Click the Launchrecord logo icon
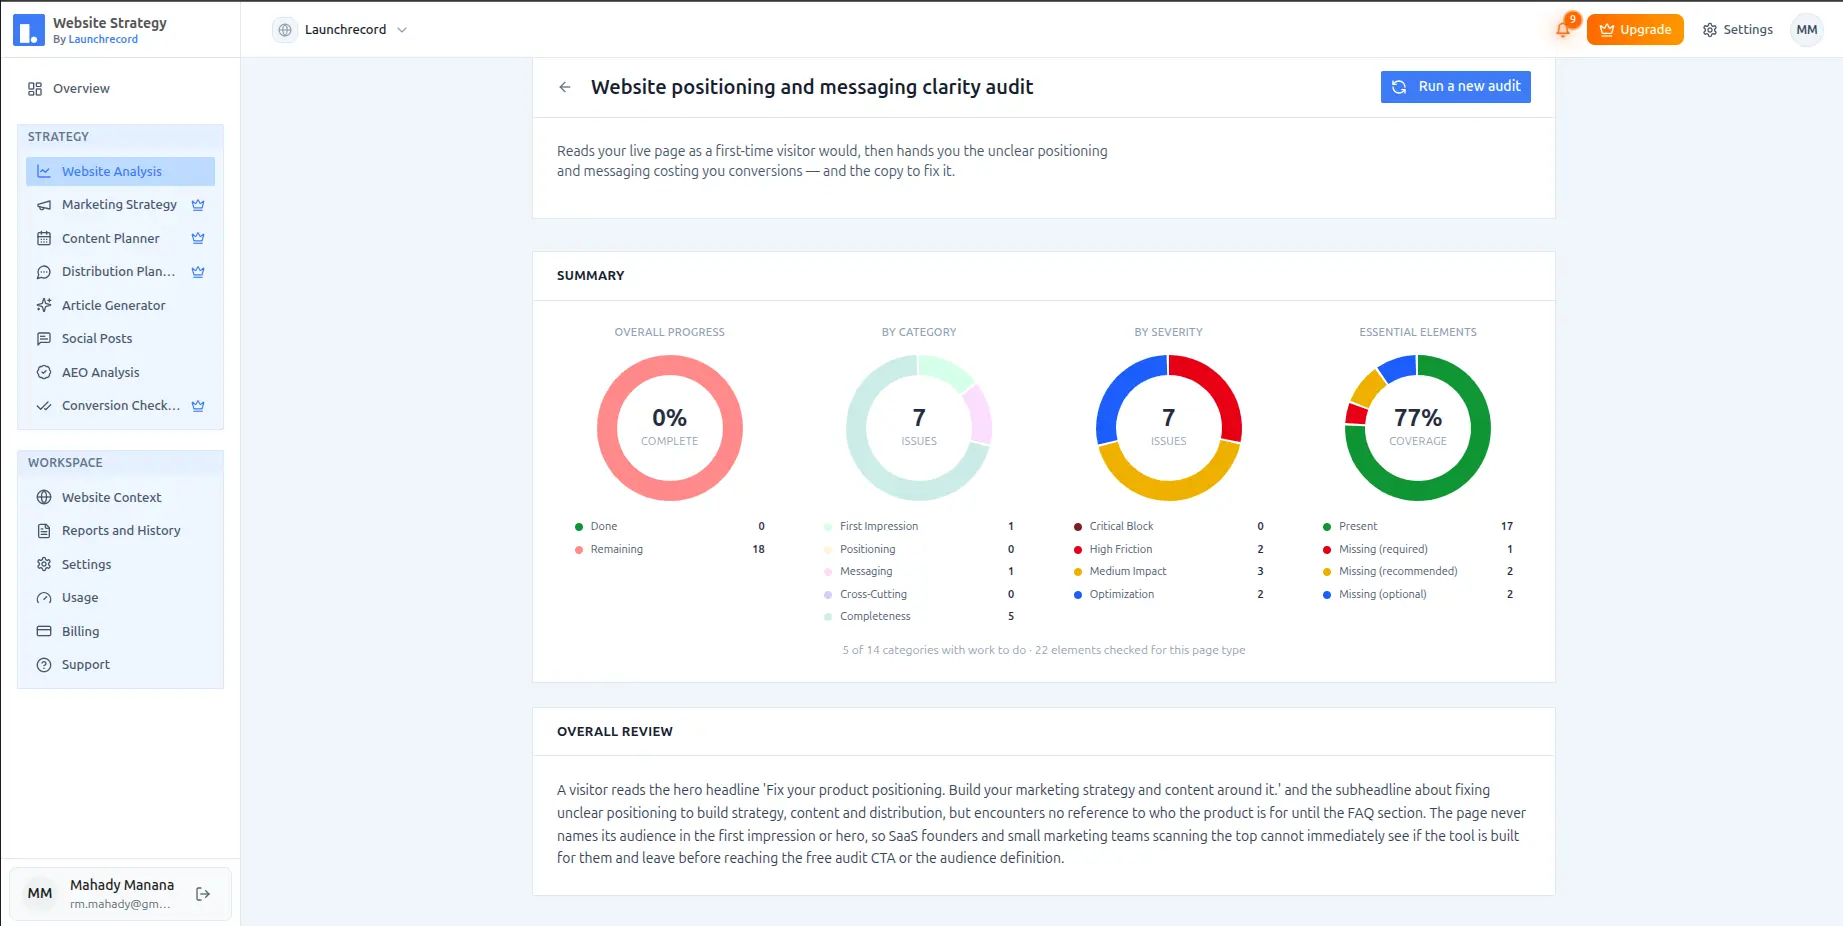 (x=29, y=30)
